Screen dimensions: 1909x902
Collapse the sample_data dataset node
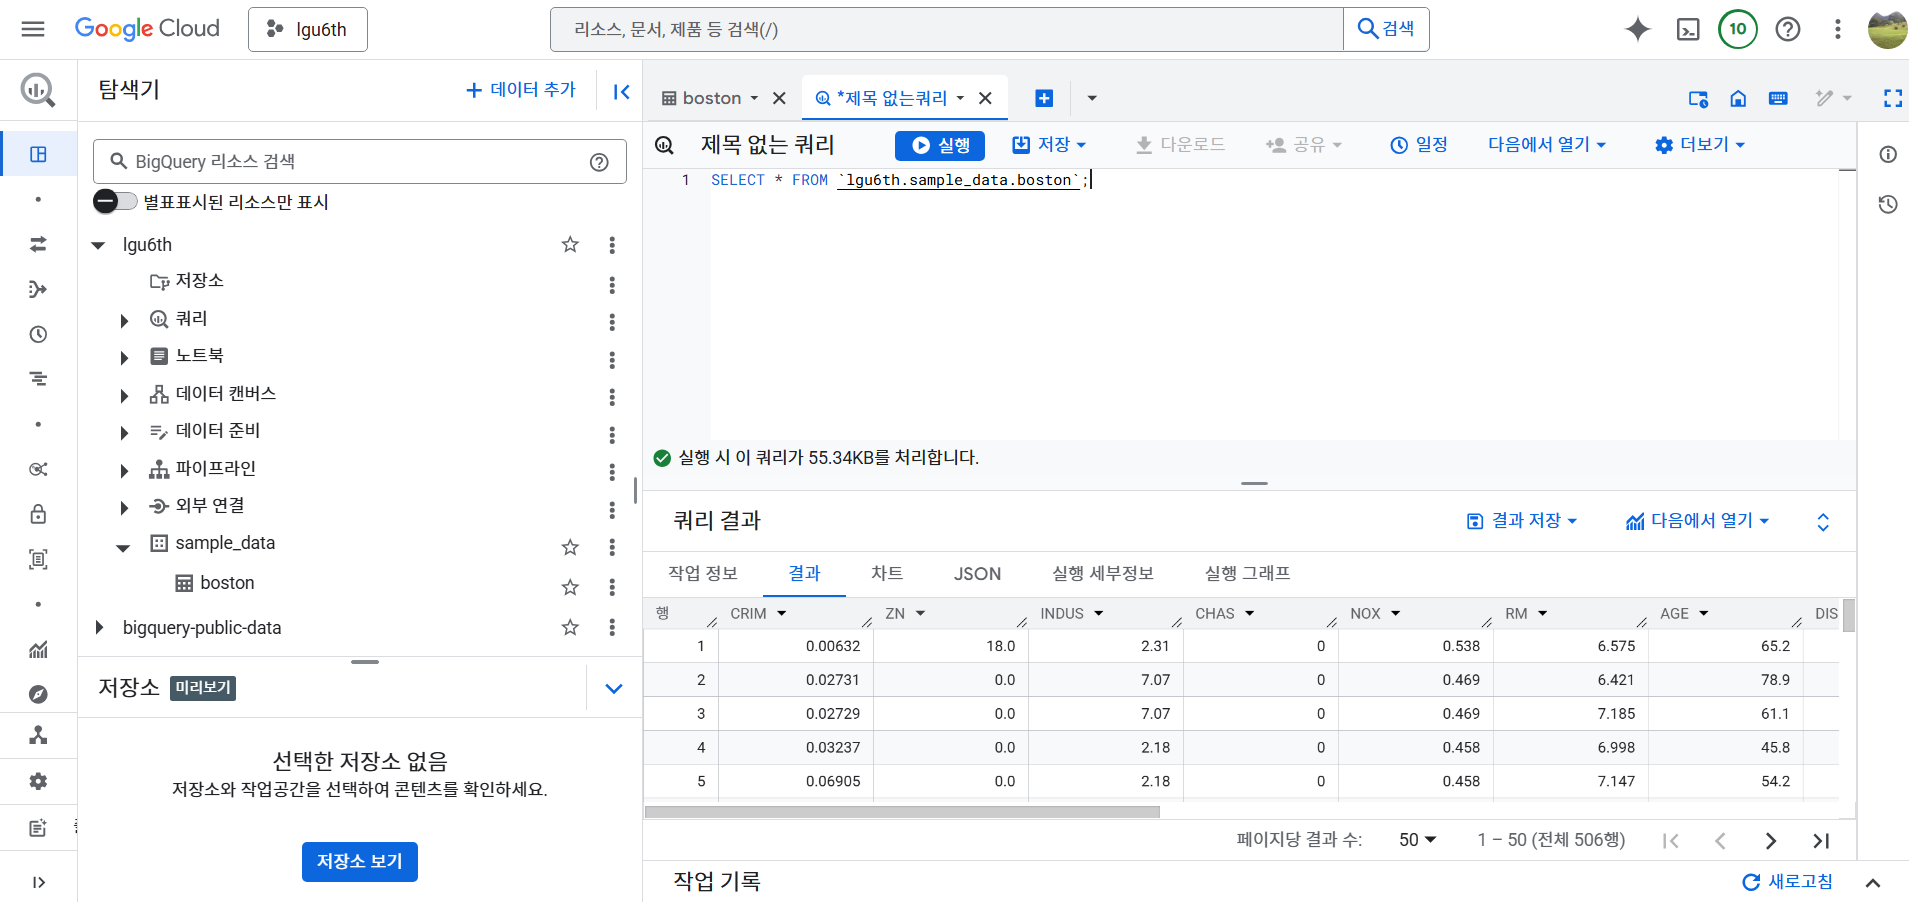point(123,547)
